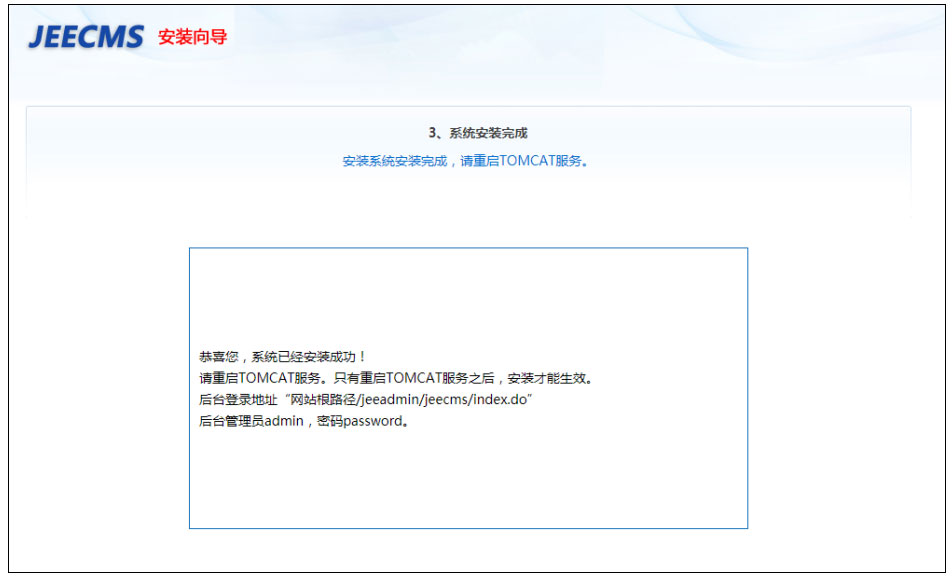Viewport: 952px width, 580px height.
Task: Click the admin username text
Action: (283, 421)
